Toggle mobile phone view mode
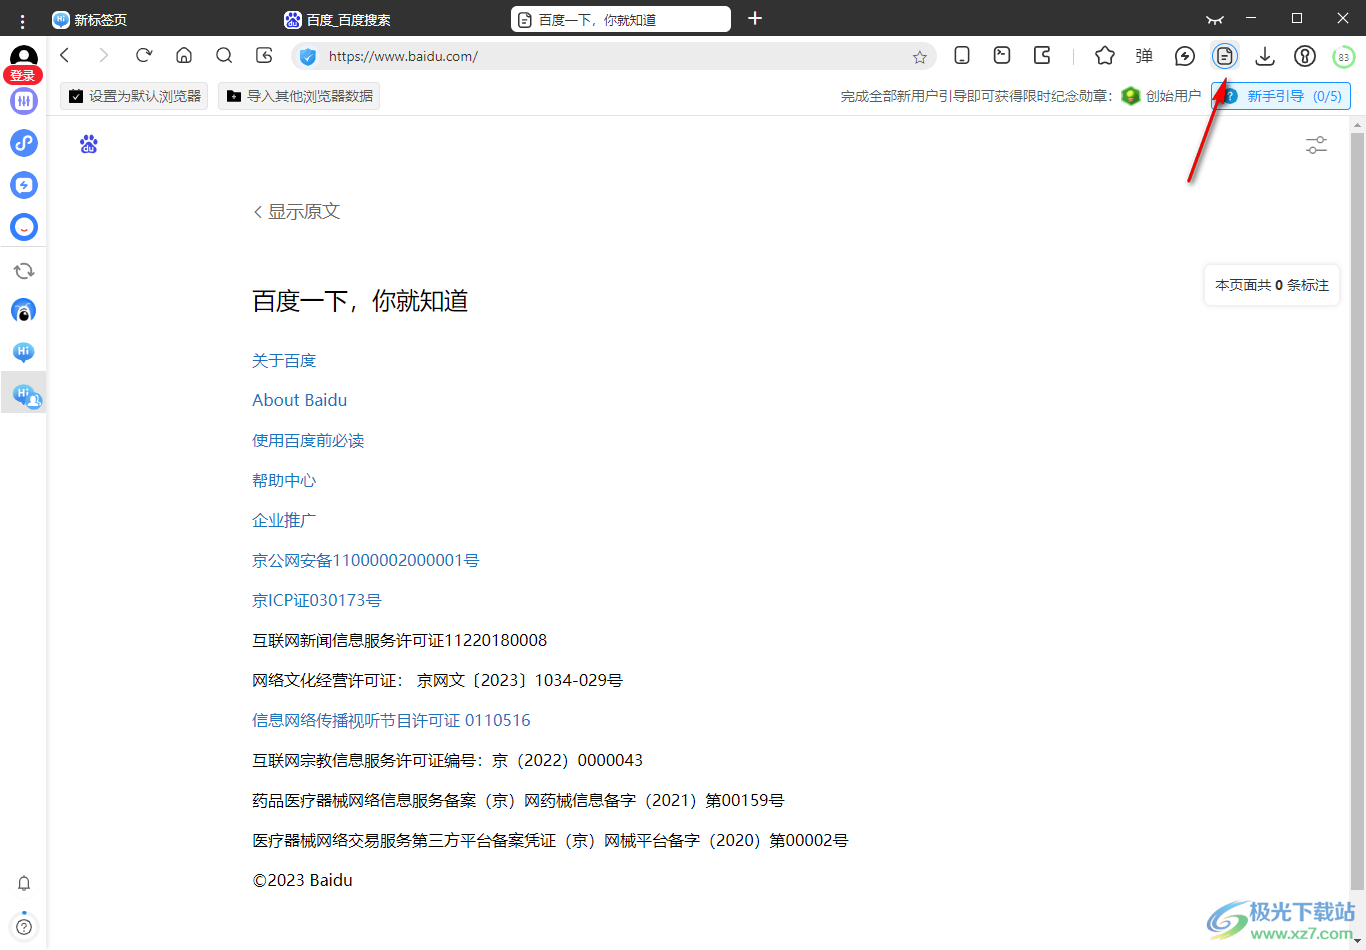The height and width of the screenshot is (950, 1366). (x=961, y=56)
